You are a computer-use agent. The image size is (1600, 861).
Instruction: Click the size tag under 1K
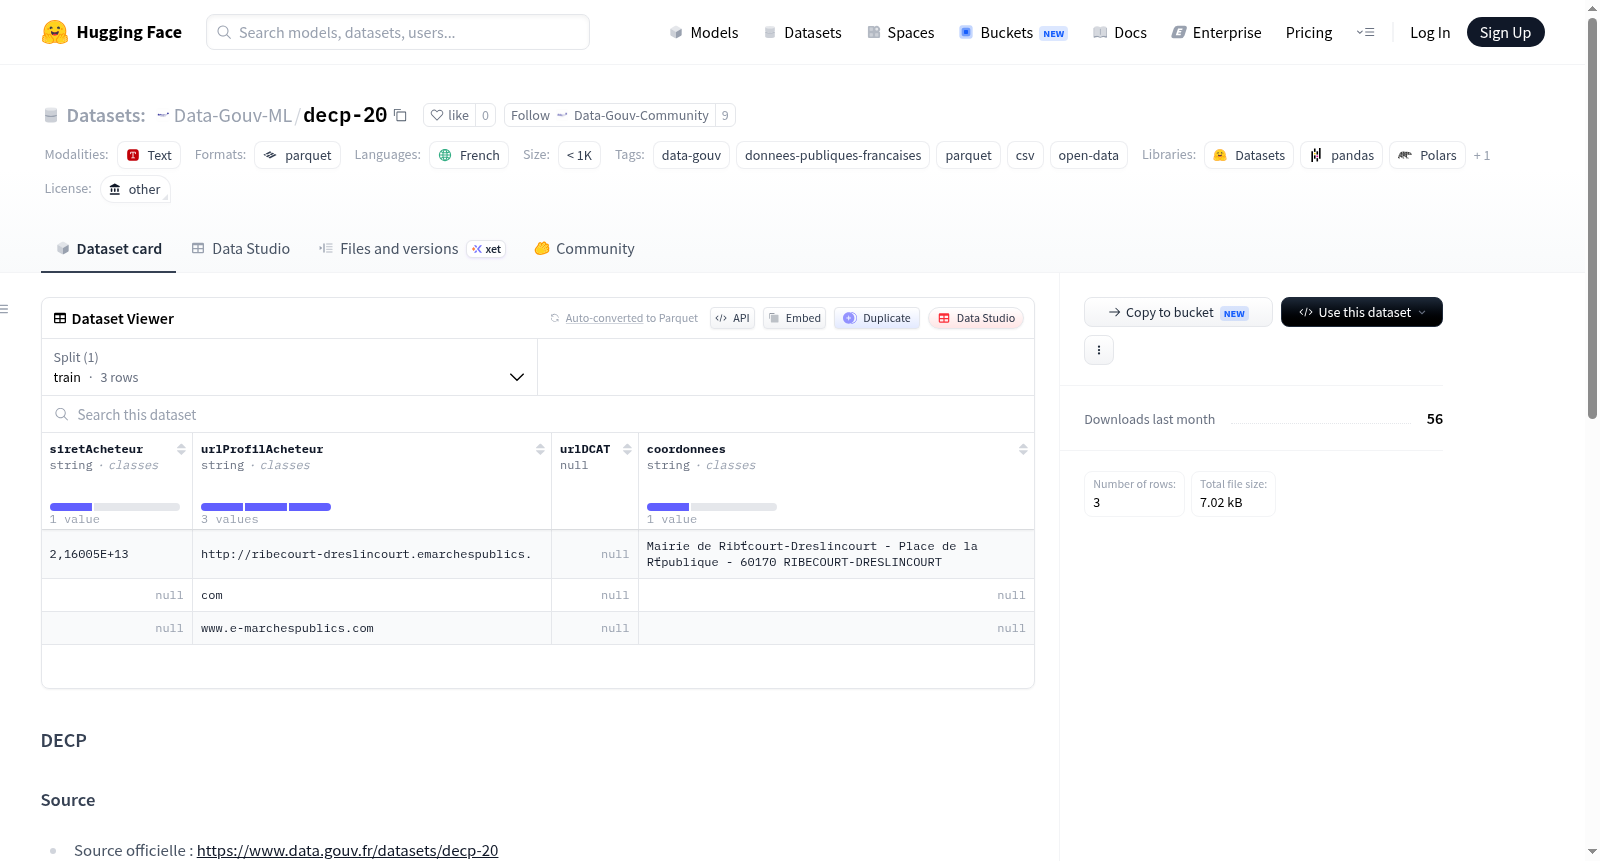tap(579, 155)
